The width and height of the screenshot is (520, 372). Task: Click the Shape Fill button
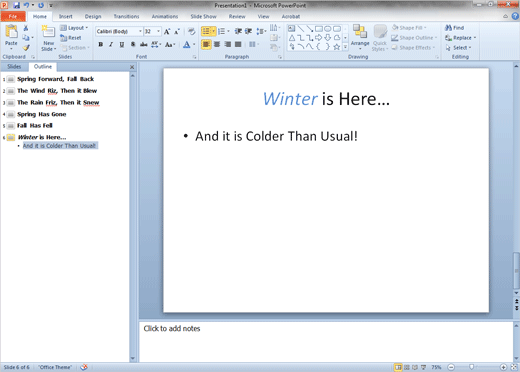409,28
